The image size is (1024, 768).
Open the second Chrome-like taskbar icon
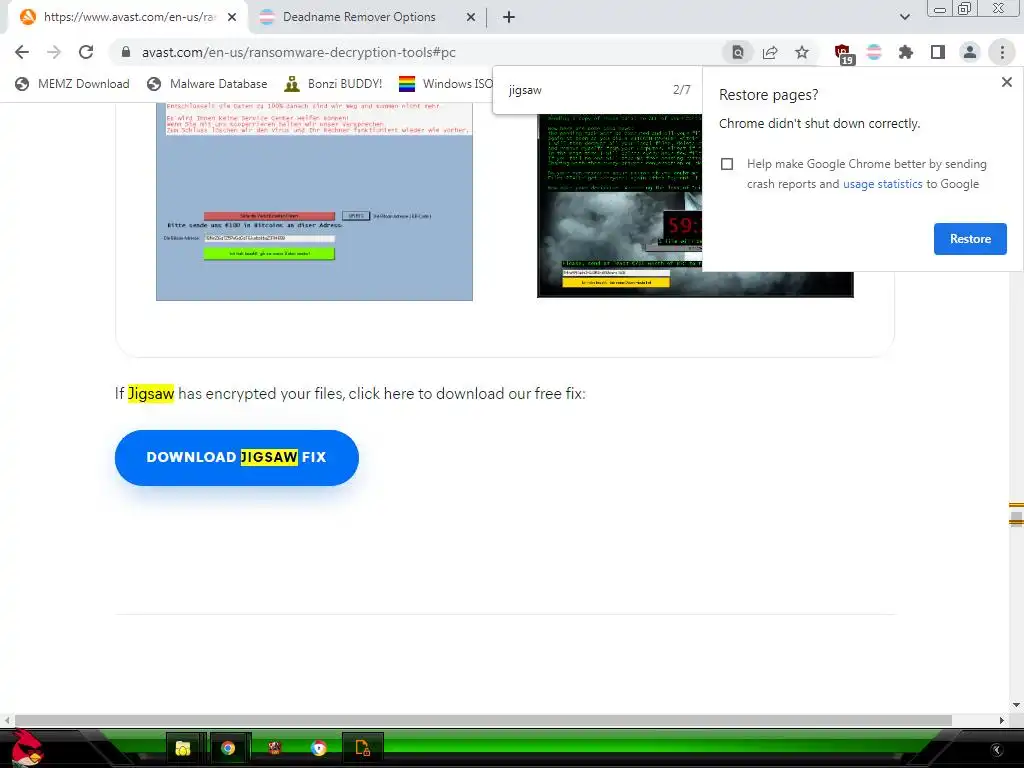point(319,748)
